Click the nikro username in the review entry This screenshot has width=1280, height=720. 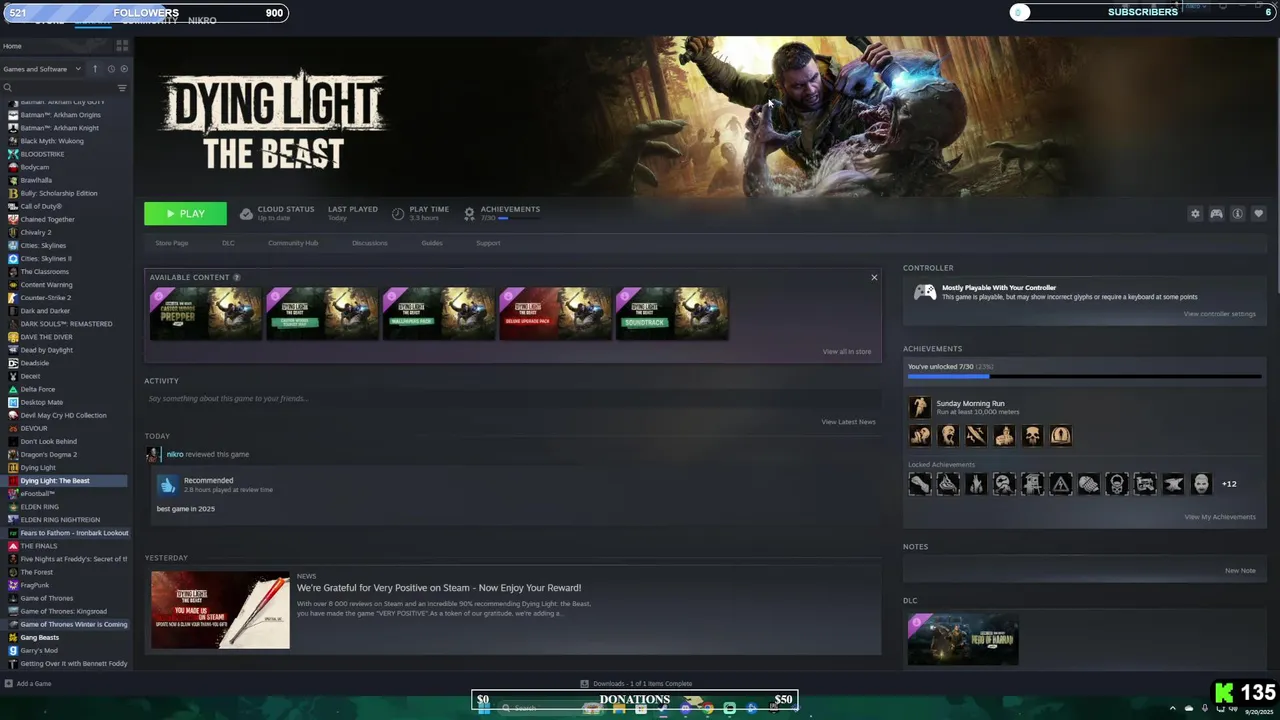click(174, 454)
